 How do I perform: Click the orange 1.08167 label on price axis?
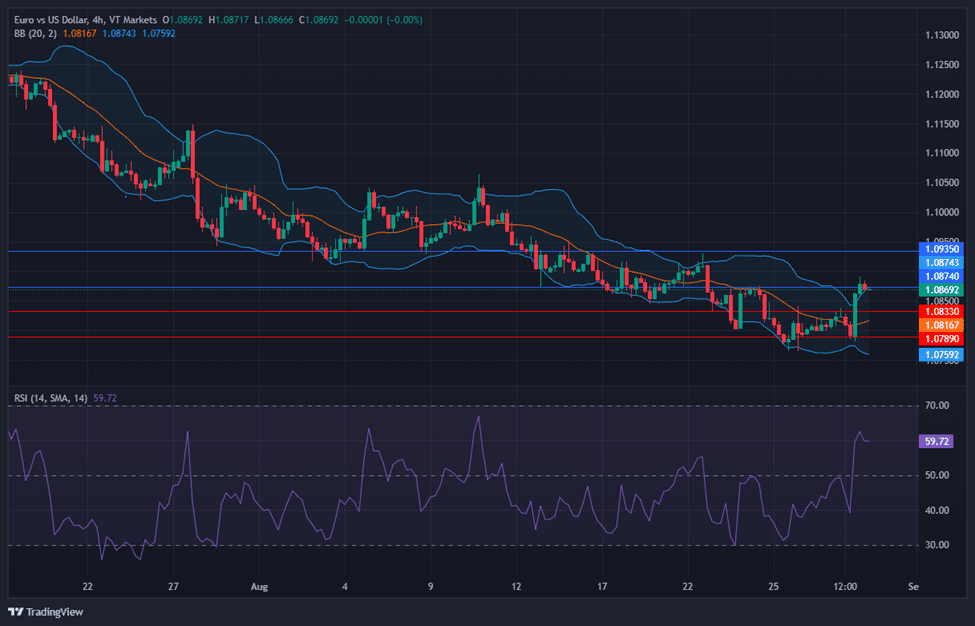[942, 324]
